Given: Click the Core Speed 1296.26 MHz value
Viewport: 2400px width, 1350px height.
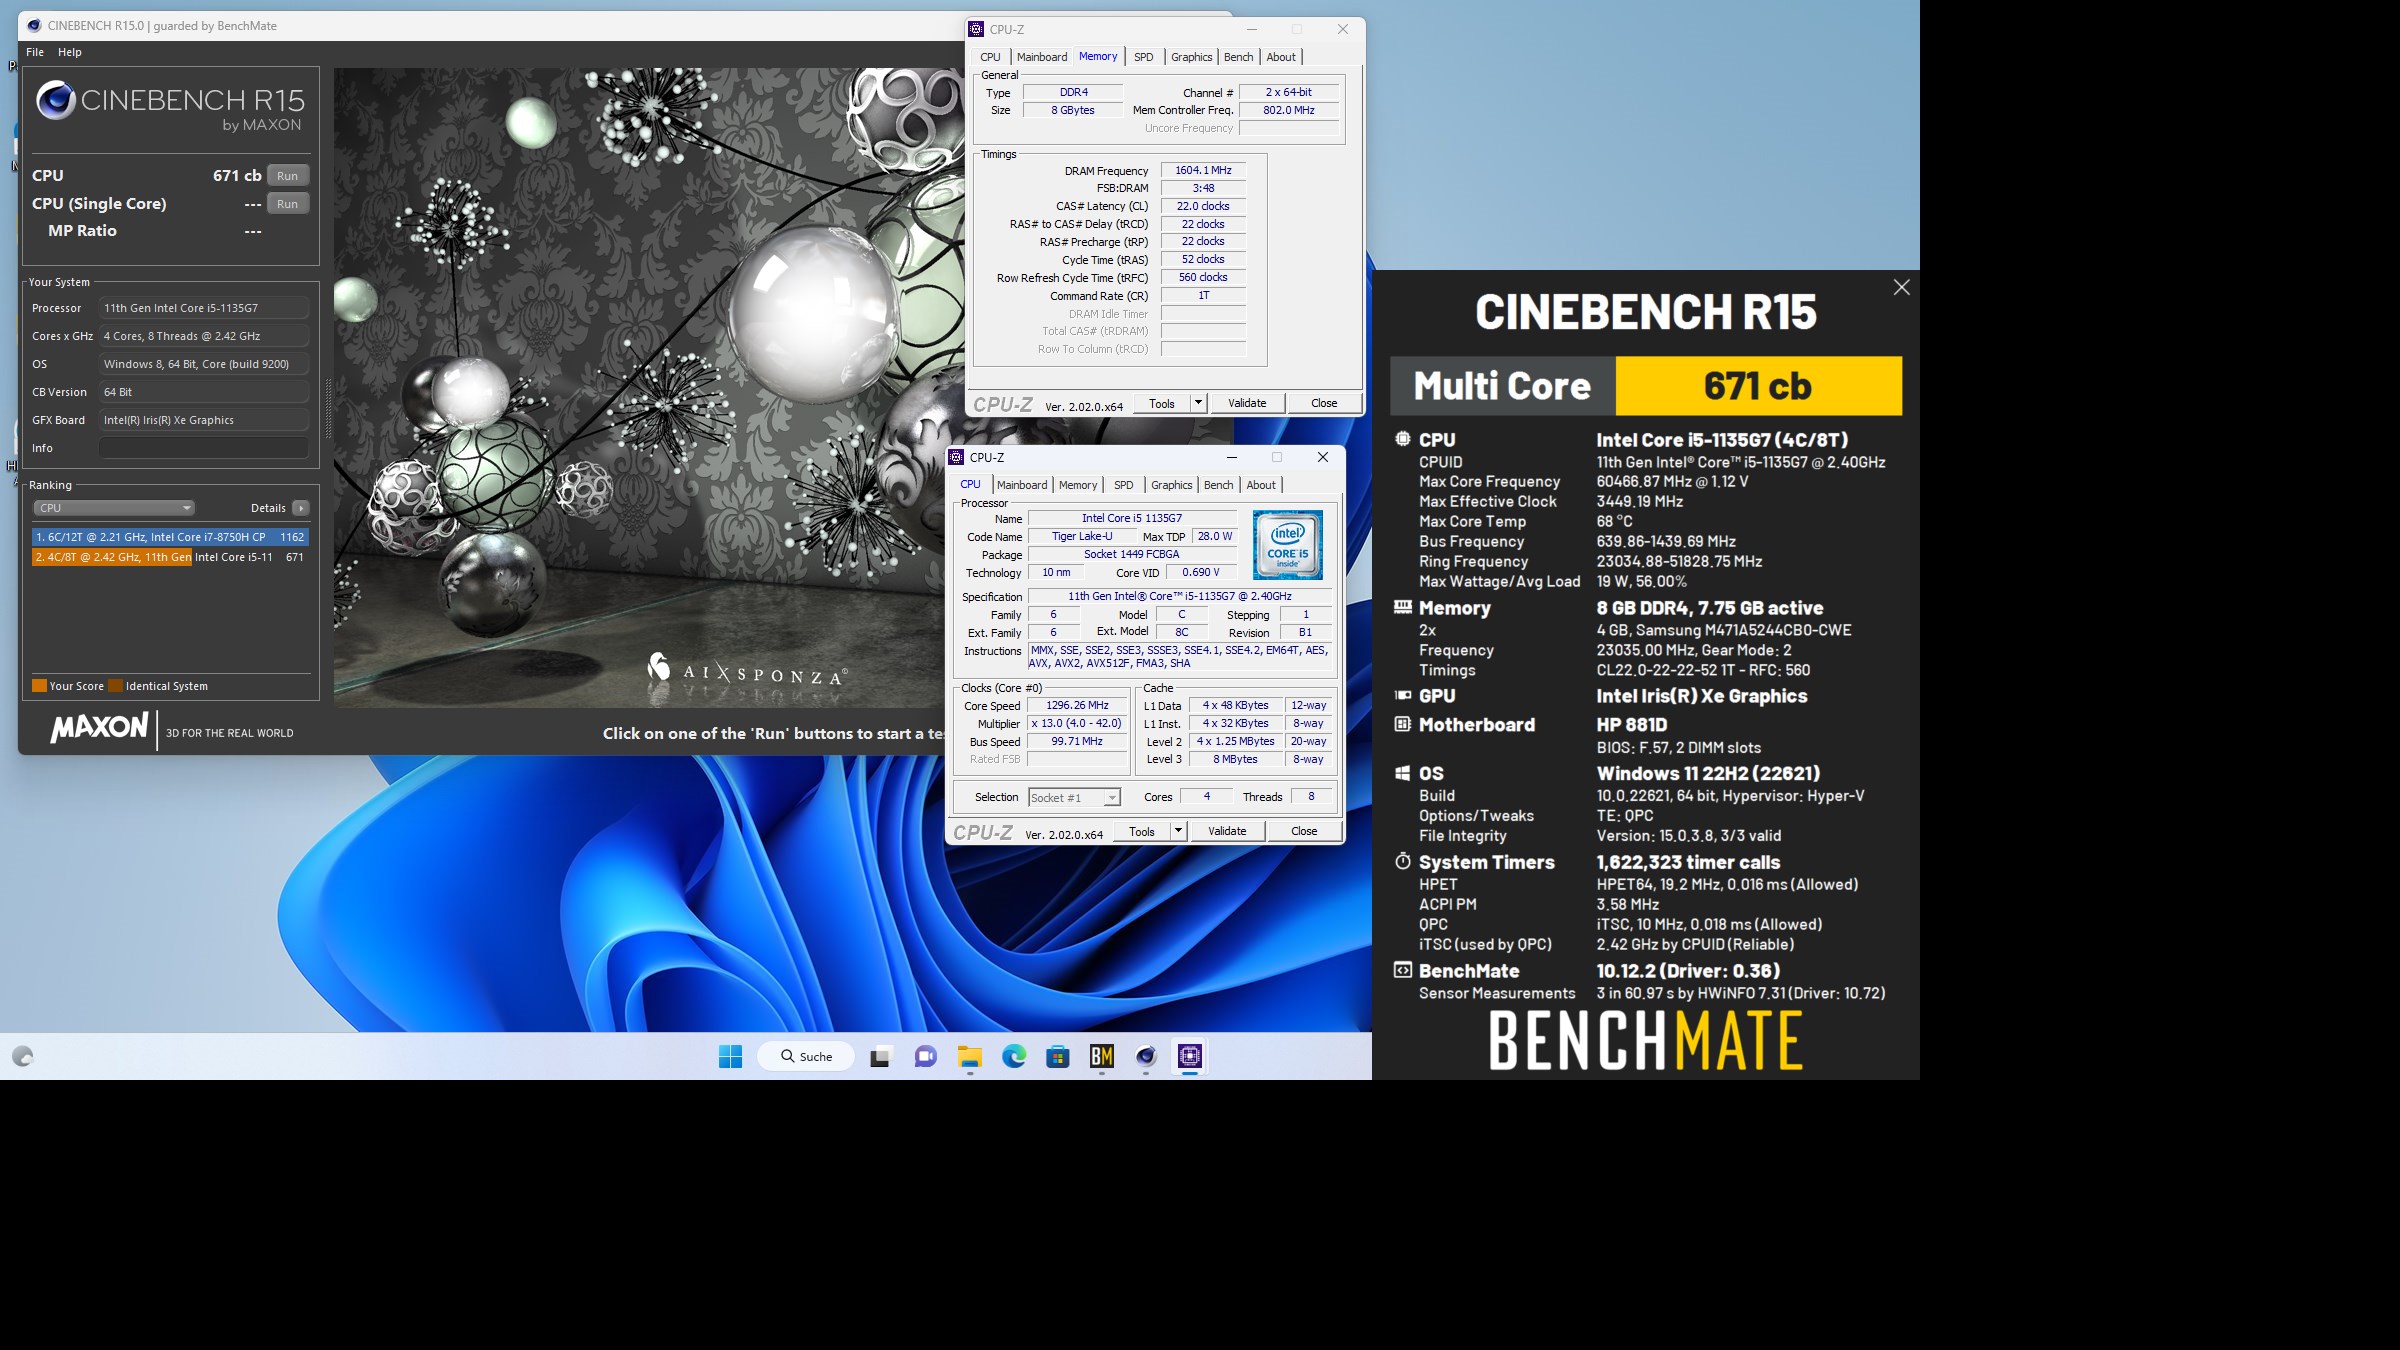Looking at the screenshot, I should pyautogui.click(x=1077, y=706).
